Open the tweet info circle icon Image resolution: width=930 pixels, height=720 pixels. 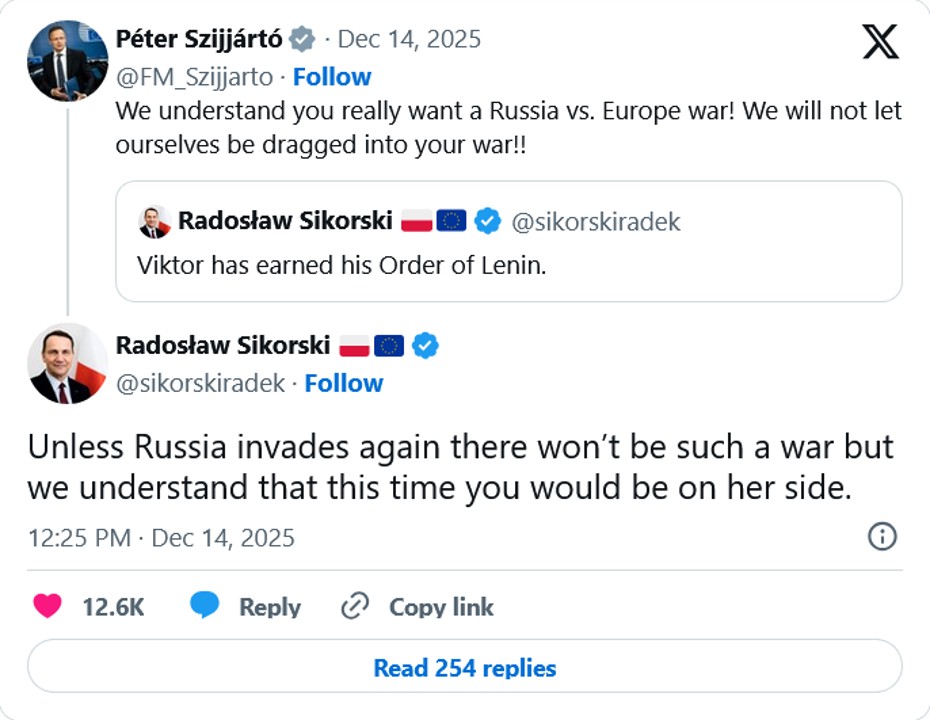pyautogui.click(x=881, y=537)
